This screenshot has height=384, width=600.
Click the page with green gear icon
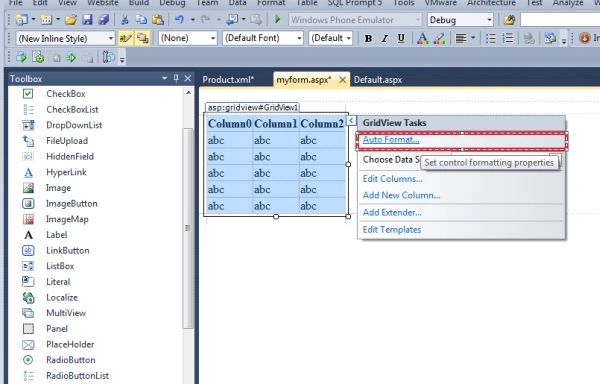coord(38,58)
